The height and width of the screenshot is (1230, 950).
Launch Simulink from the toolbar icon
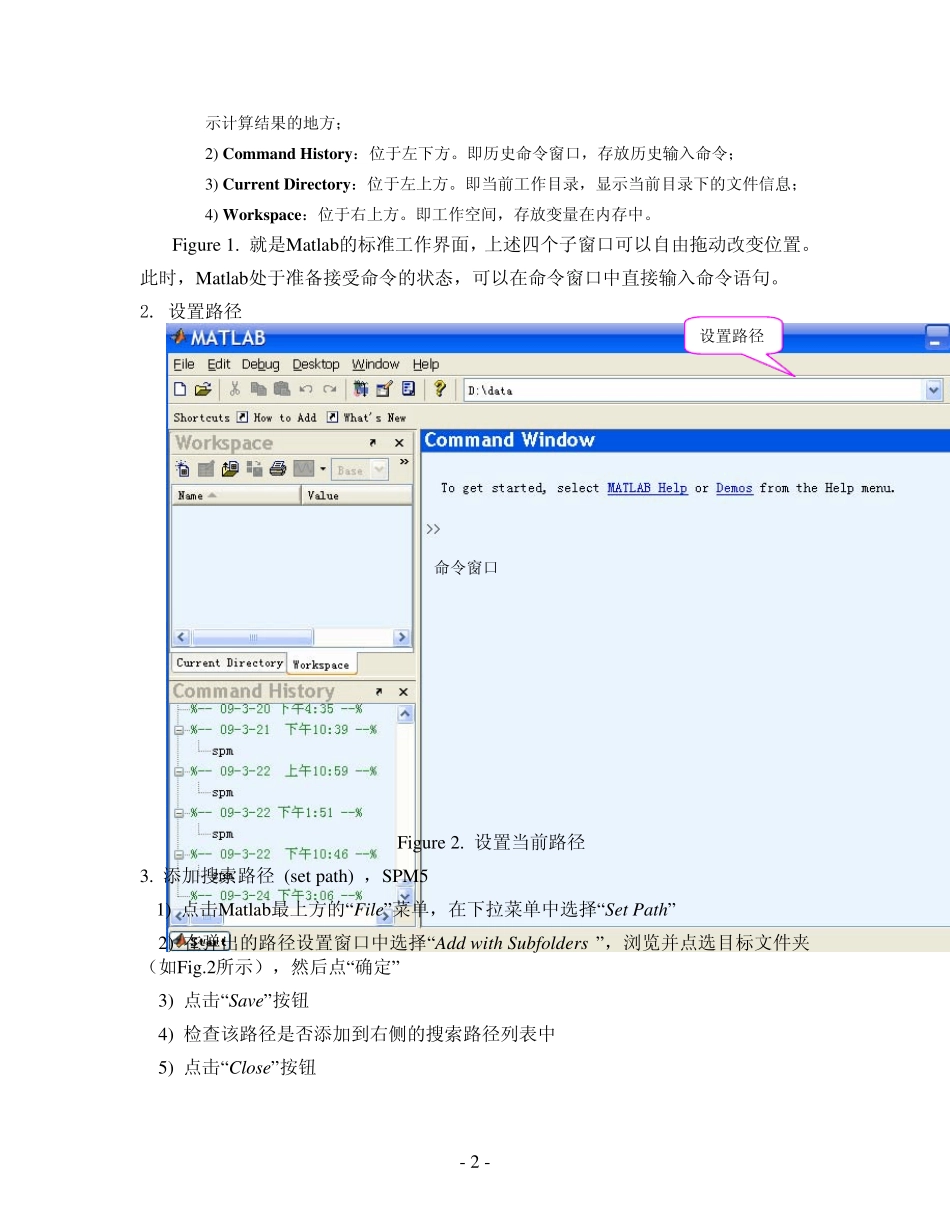pos(361,389)
